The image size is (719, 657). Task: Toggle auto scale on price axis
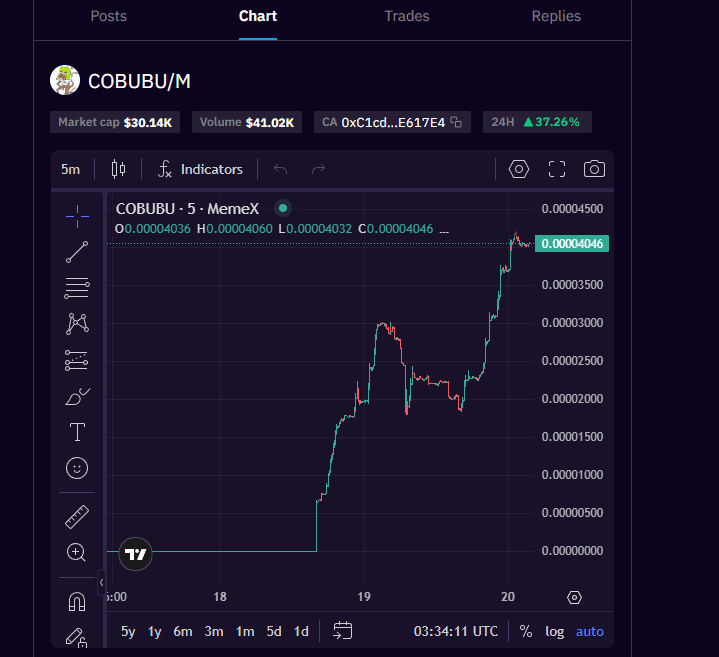click(590, 631)
